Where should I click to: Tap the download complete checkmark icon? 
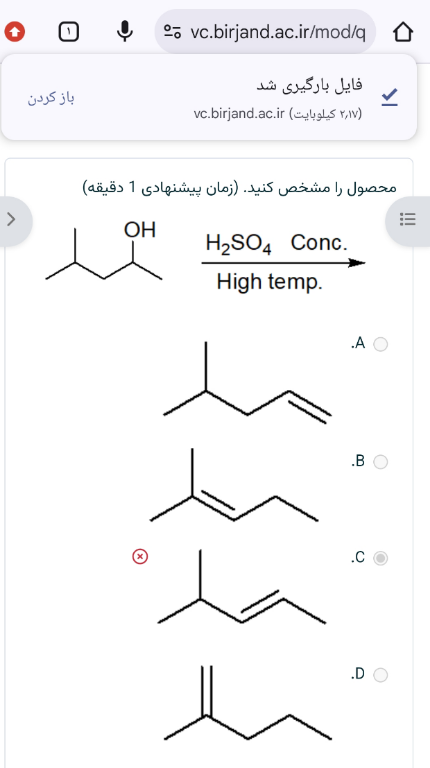[390, 97]
